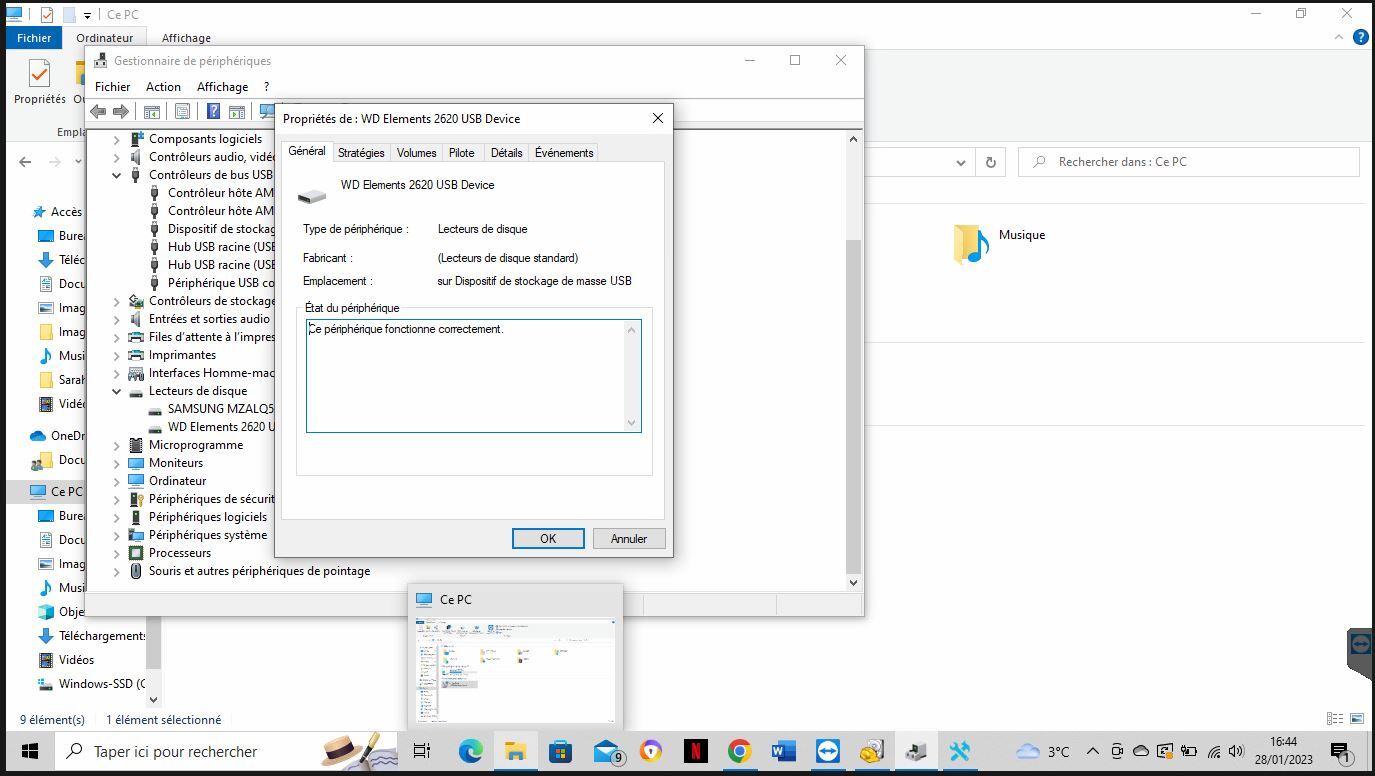Expand the Processeurs node

117,553
